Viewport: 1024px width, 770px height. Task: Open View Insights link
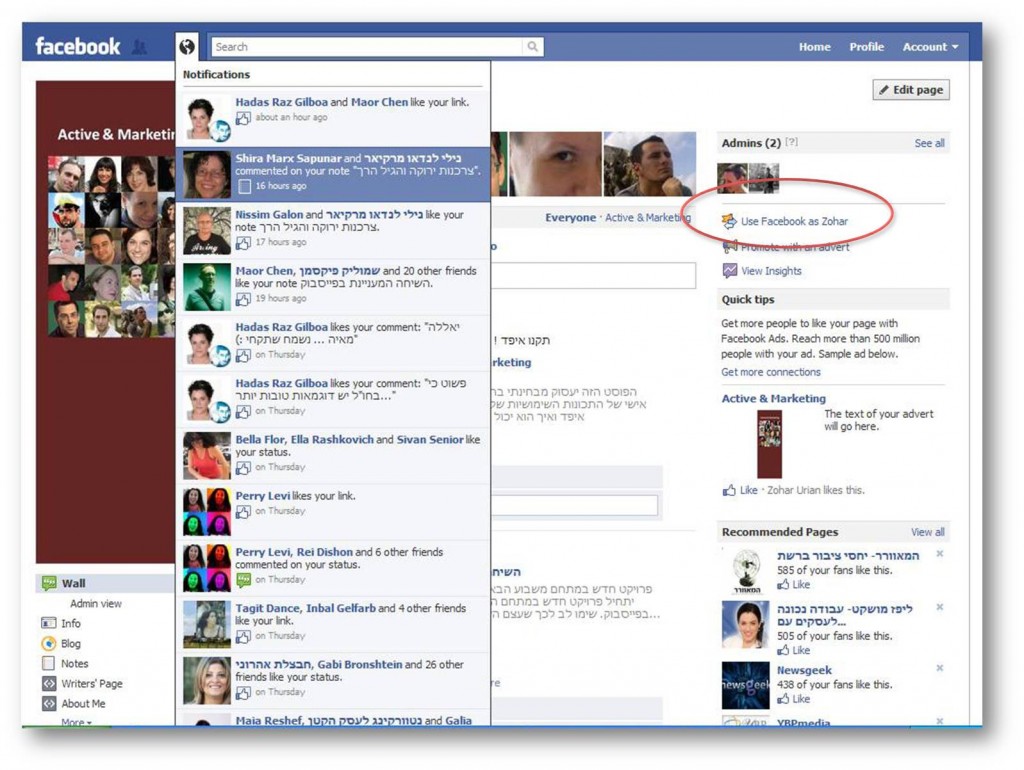pos(771,271)
